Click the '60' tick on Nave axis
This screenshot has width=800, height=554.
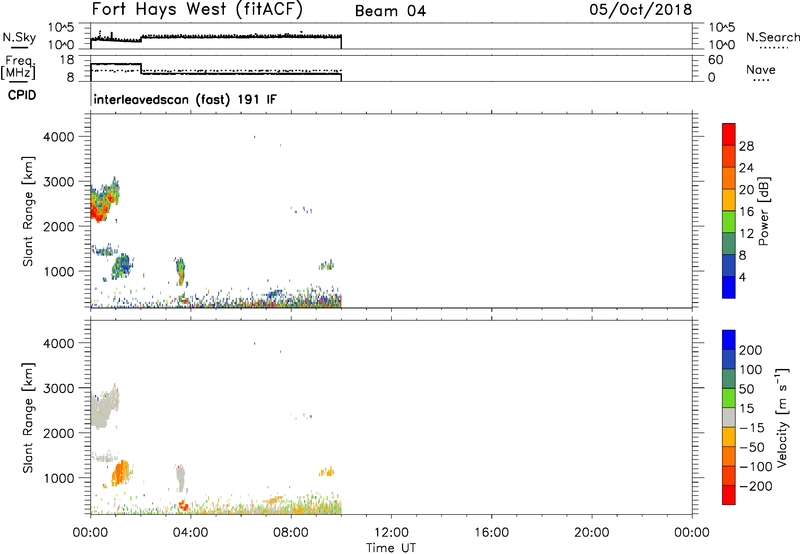pos(715,60)
